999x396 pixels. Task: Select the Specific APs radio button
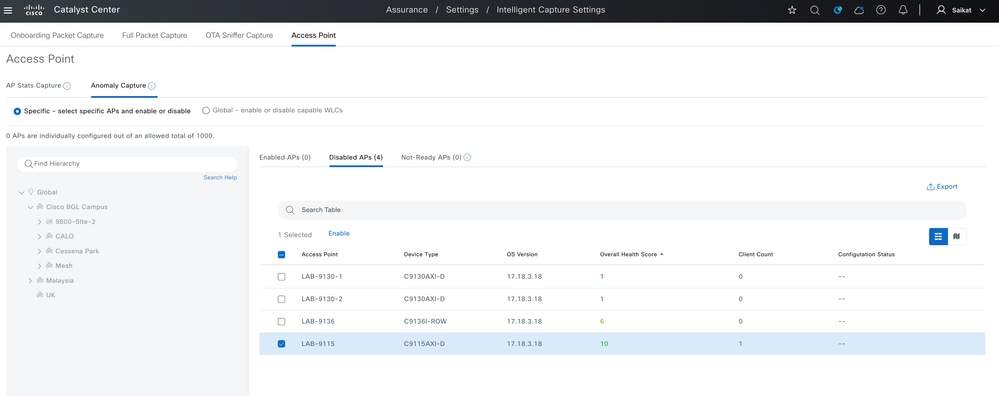click(17, 111)
